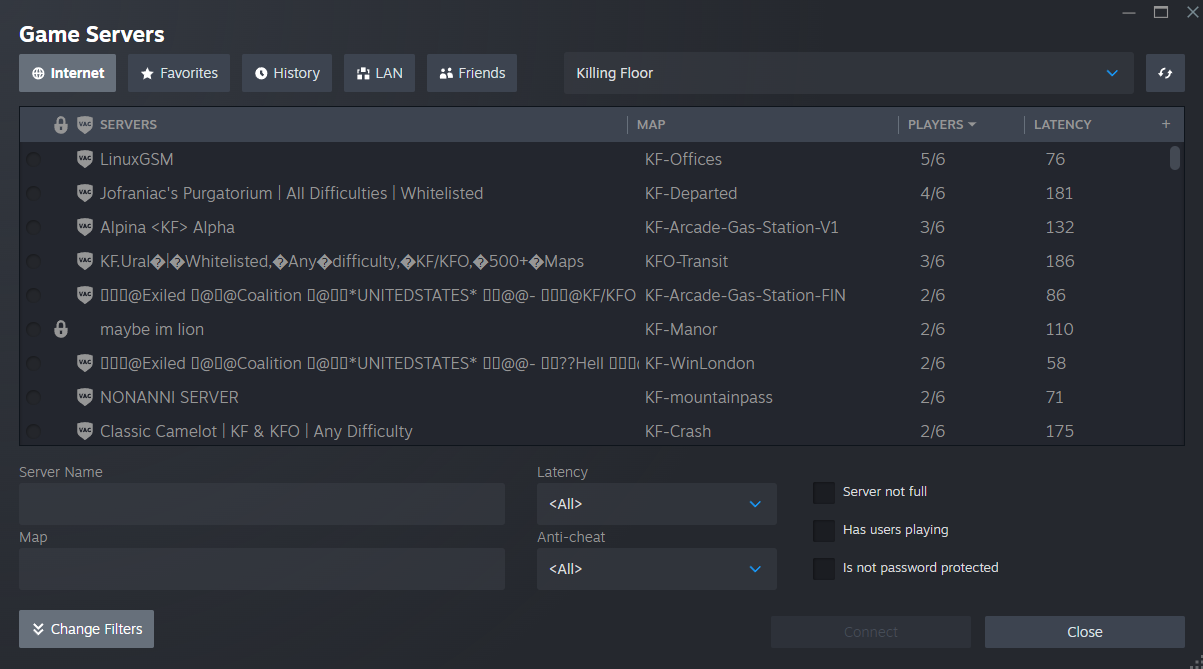Click the latency value 175
Viewport: 1203px width, 669px height.
pyautogui.click(x=1059, y=431)
